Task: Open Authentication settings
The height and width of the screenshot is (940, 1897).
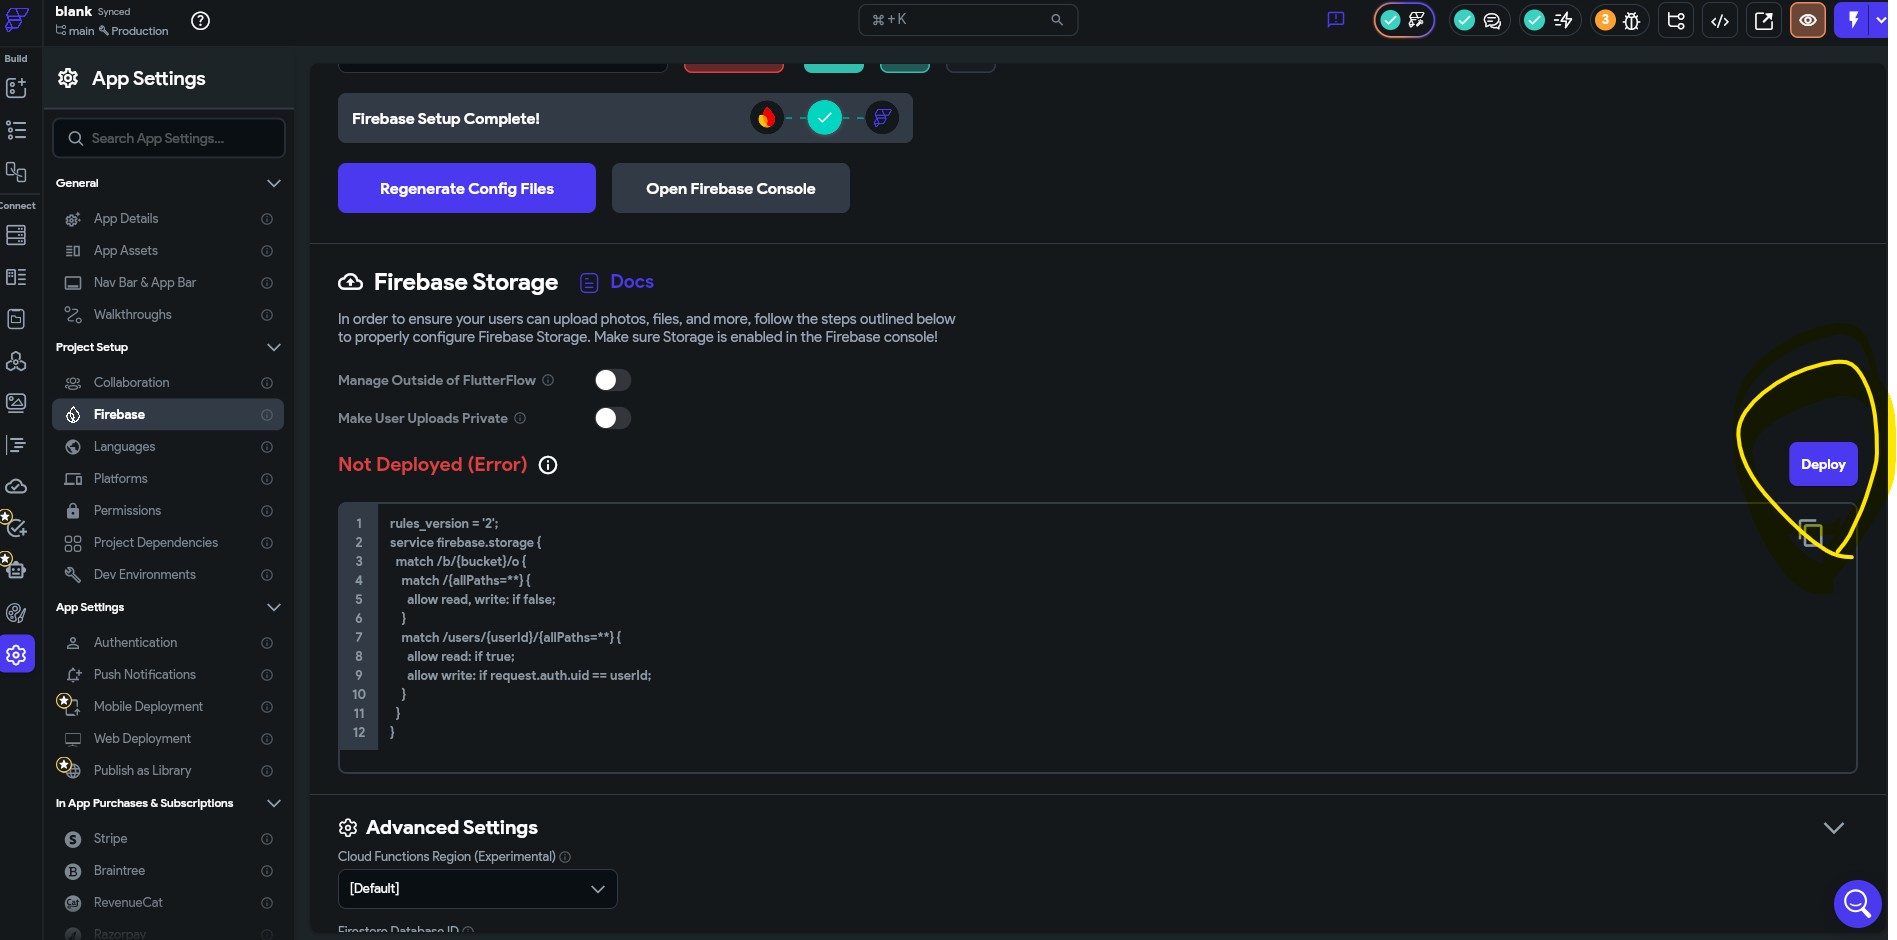Action: click(168, 643)
